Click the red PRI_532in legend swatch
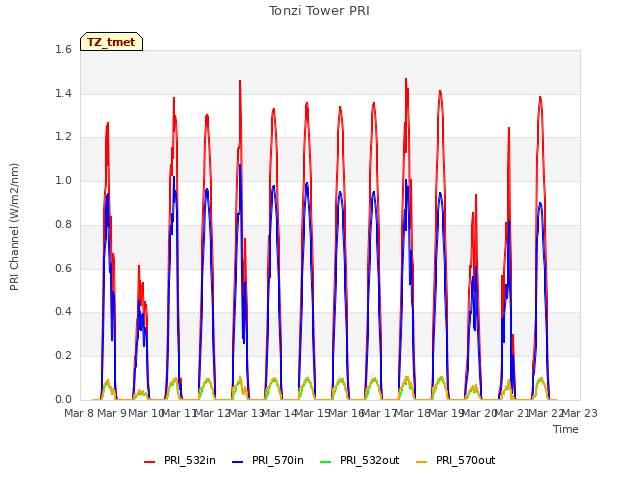The width and height of the screenshot is (640, 480). click(x=149, y=462)
